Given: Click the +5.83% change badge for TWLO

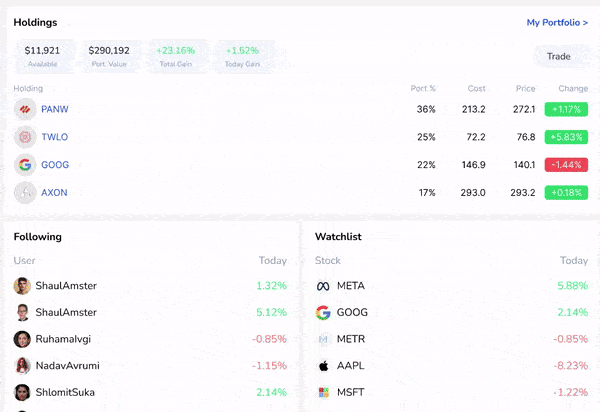Looking at the screenshot, I should [566, 137].
